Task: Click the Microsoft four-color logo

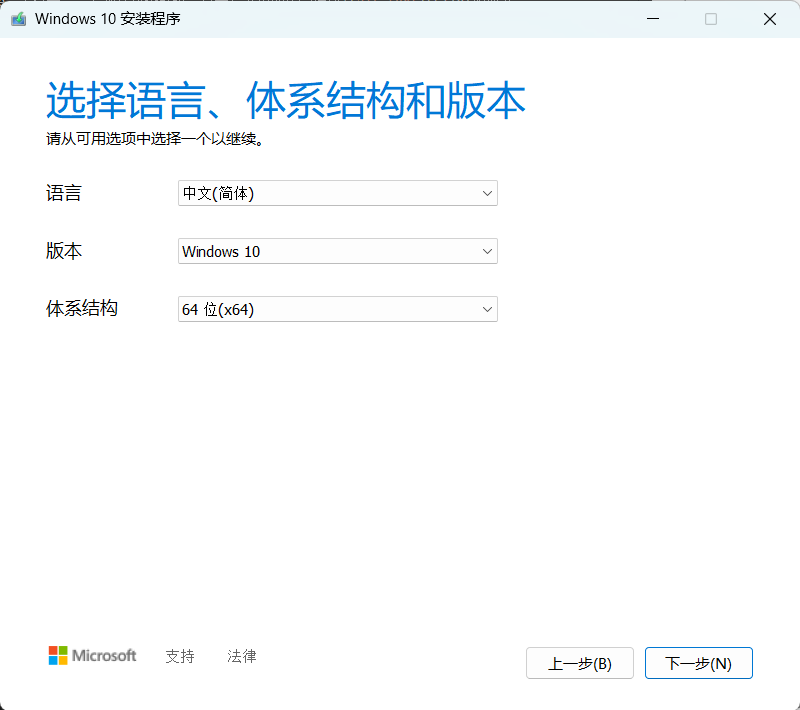Action: [59, 656]
